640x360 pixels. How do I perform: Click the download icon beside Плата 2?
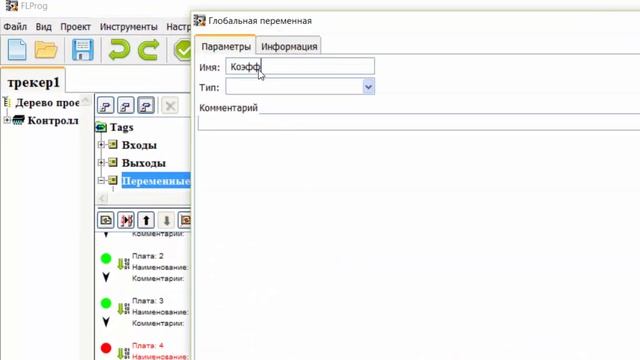123,264
